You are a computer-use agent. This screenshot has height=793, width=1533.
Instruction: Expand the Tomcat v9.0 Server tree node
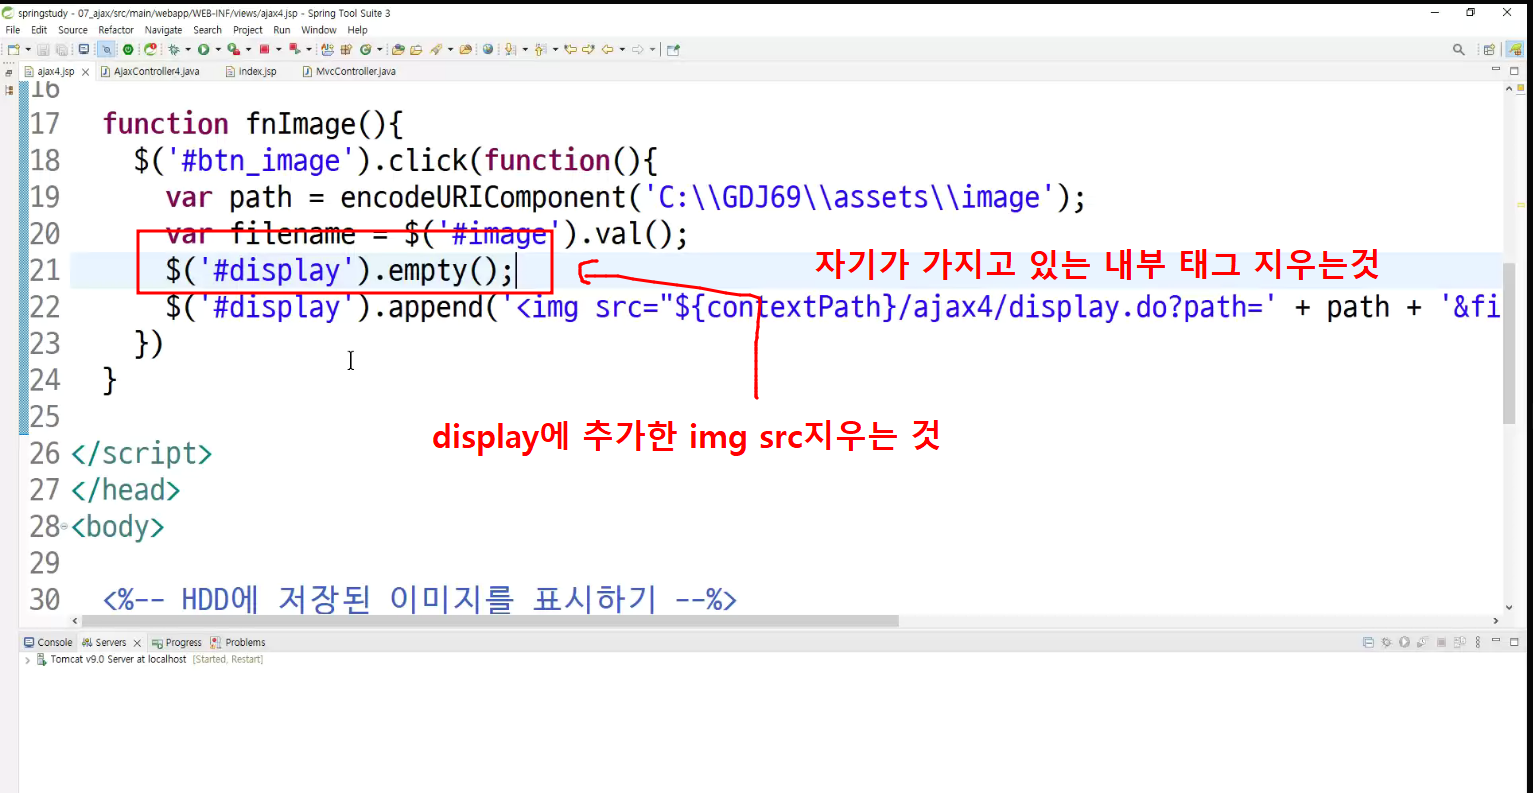[27, 660]
